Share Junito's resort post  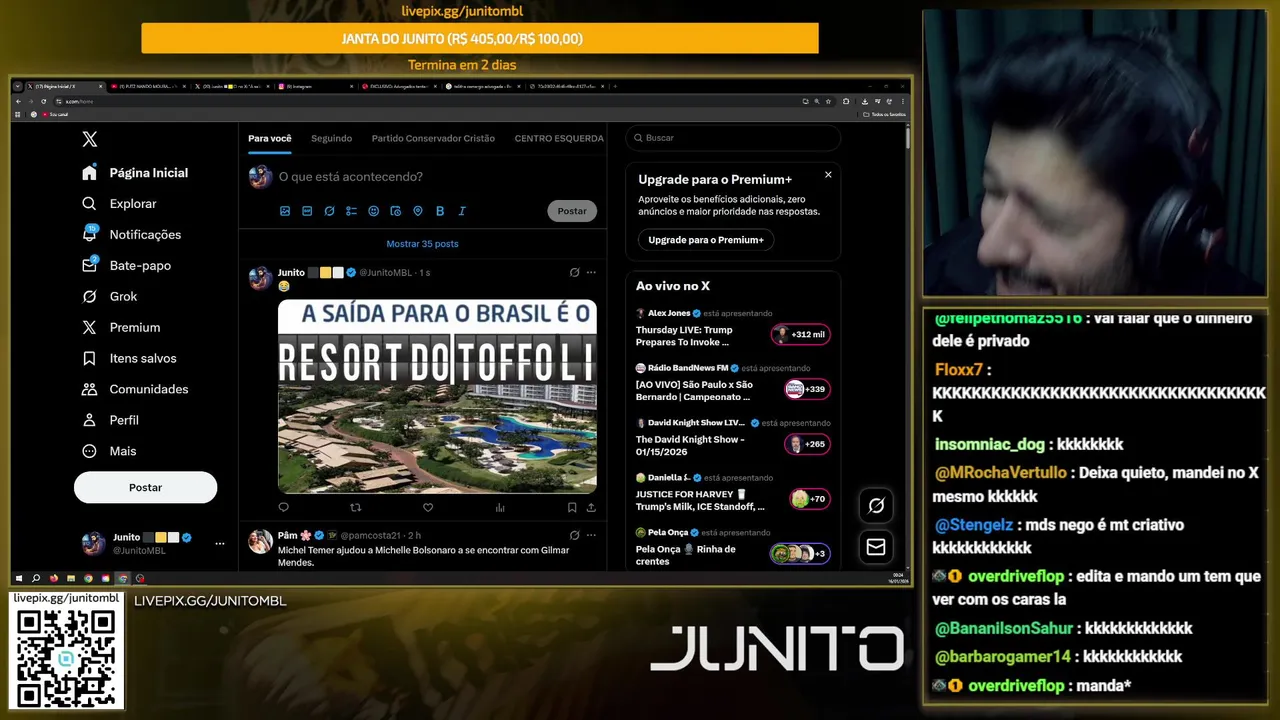coord(591,508)
